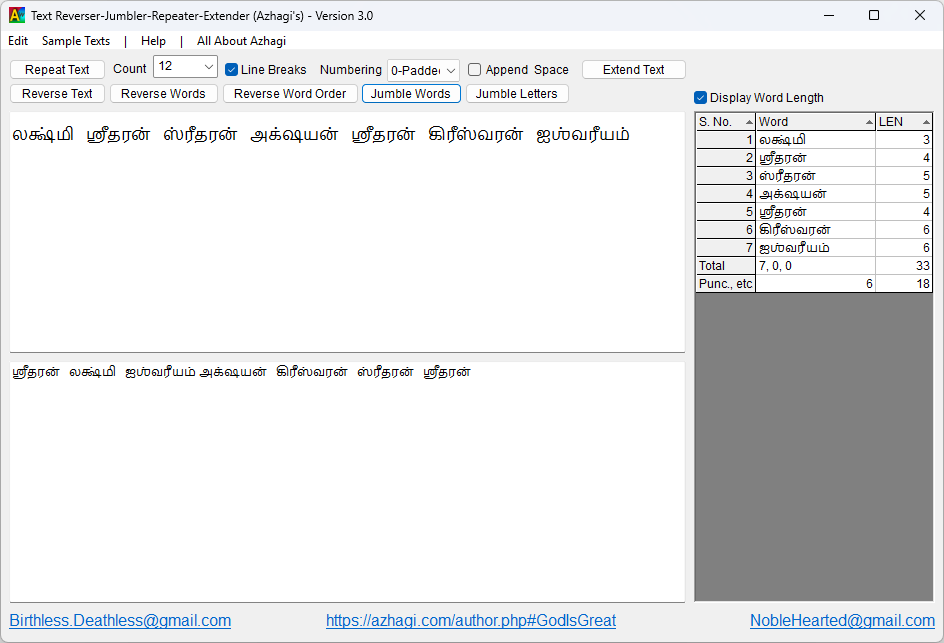The width and height of the screenshot is (944, 643).
Task: Open the Sample Texts menu
Action: coord(76,41)
